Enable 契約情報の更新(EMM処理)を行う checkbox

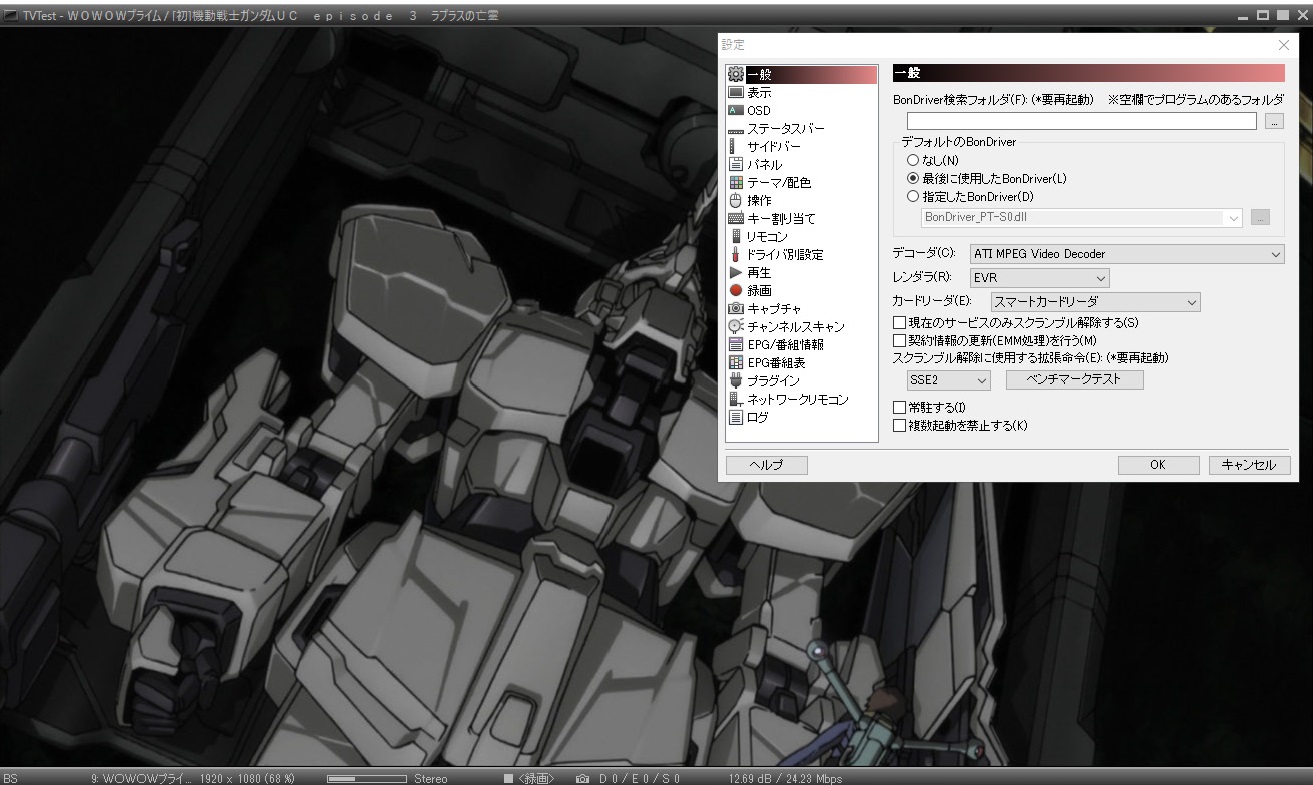point(899,341)
